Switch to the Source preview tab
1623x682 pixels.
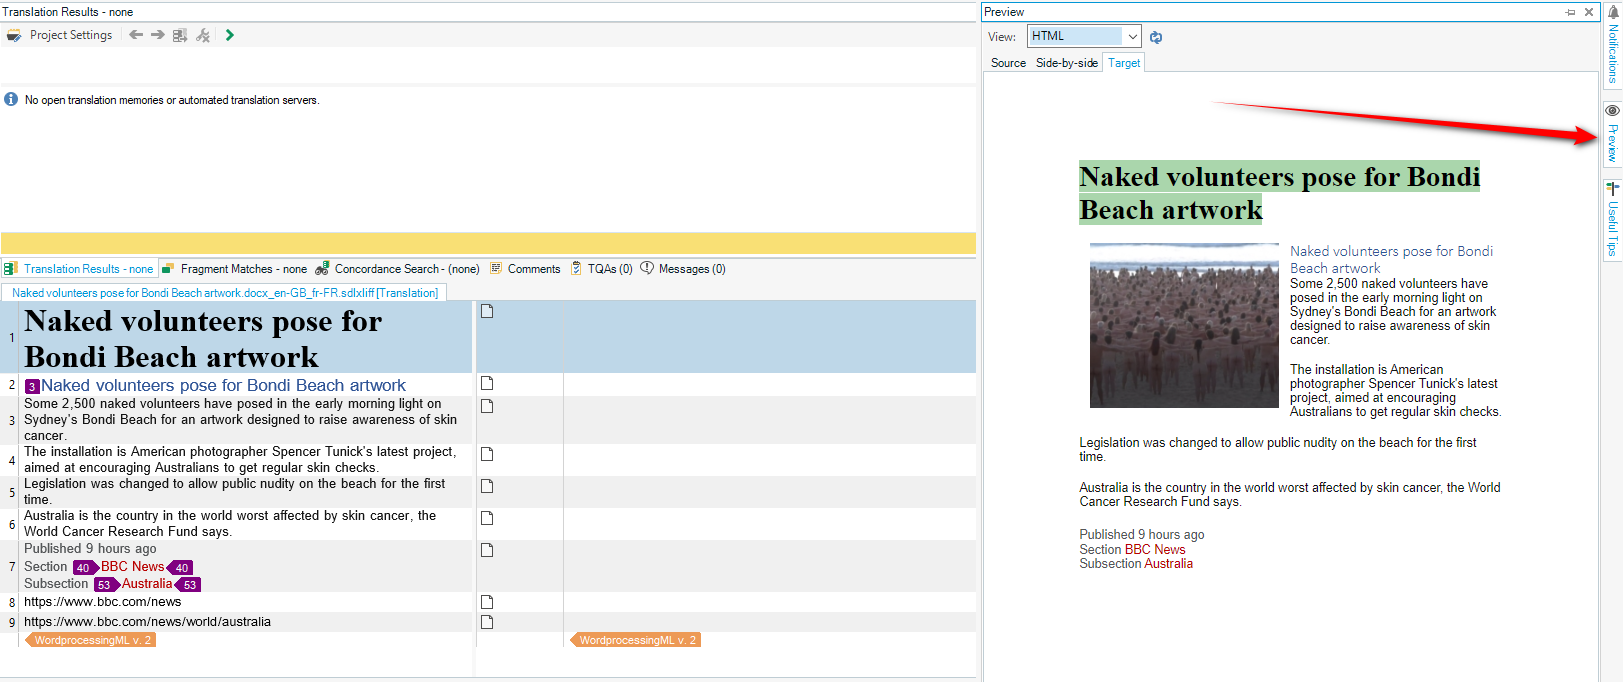tap(1008, 63)
